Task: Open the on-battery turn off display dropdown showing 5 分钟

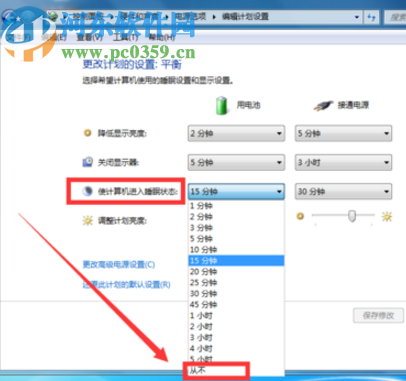Action: 236,162
